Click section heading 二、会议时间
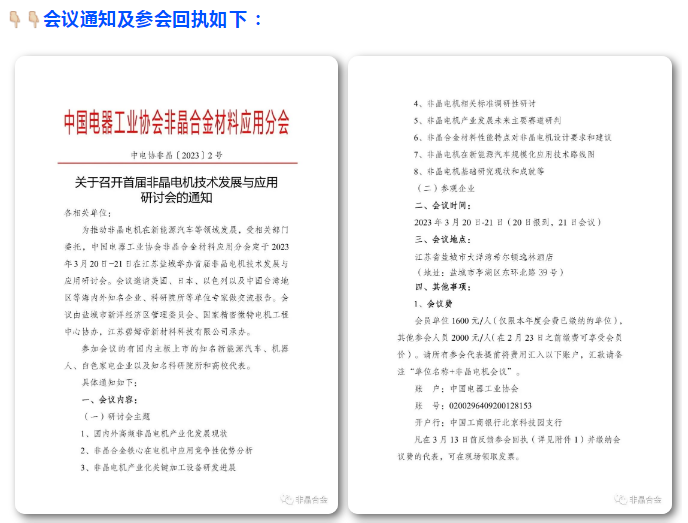Viewport: 688px width, 523px height. [x=443, y=205]
